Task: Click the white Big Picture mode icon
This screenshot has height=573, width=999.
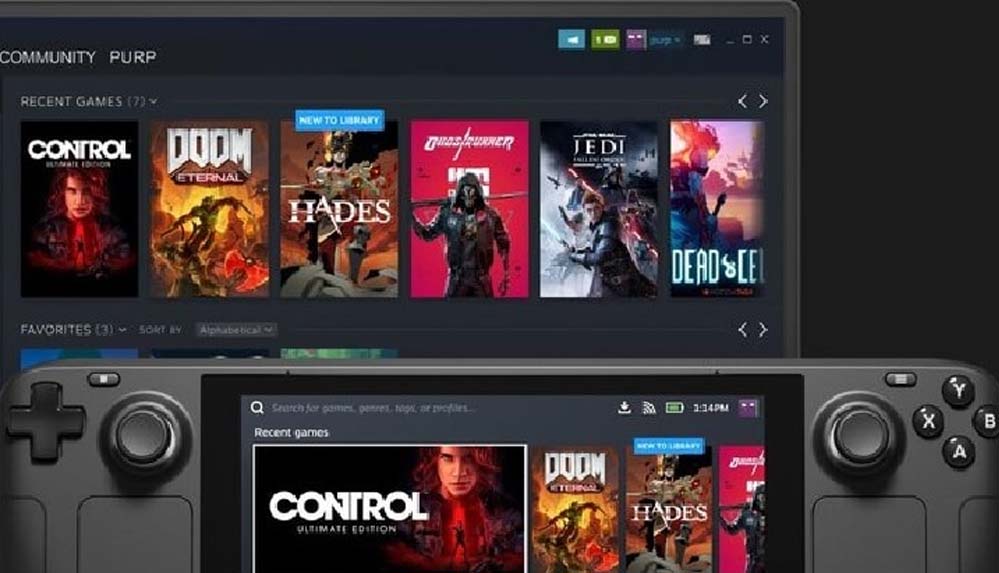Action: [701, 40]
